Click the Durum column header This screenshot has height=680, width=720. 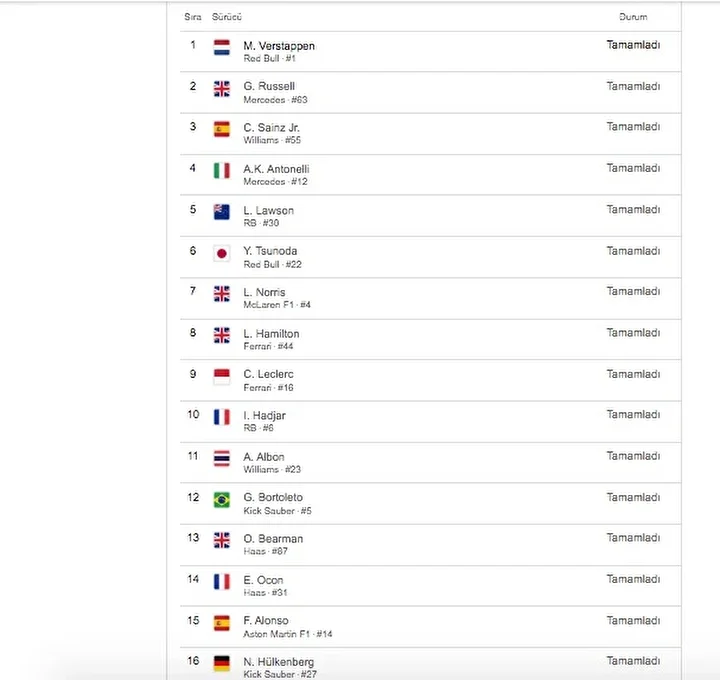point(633,17)
